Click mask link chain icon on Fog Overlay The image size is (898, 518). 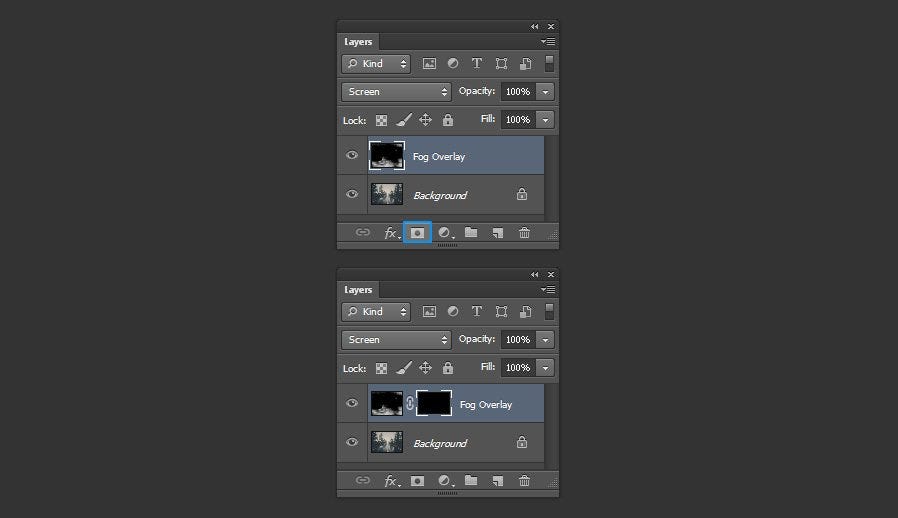[409, 403]
